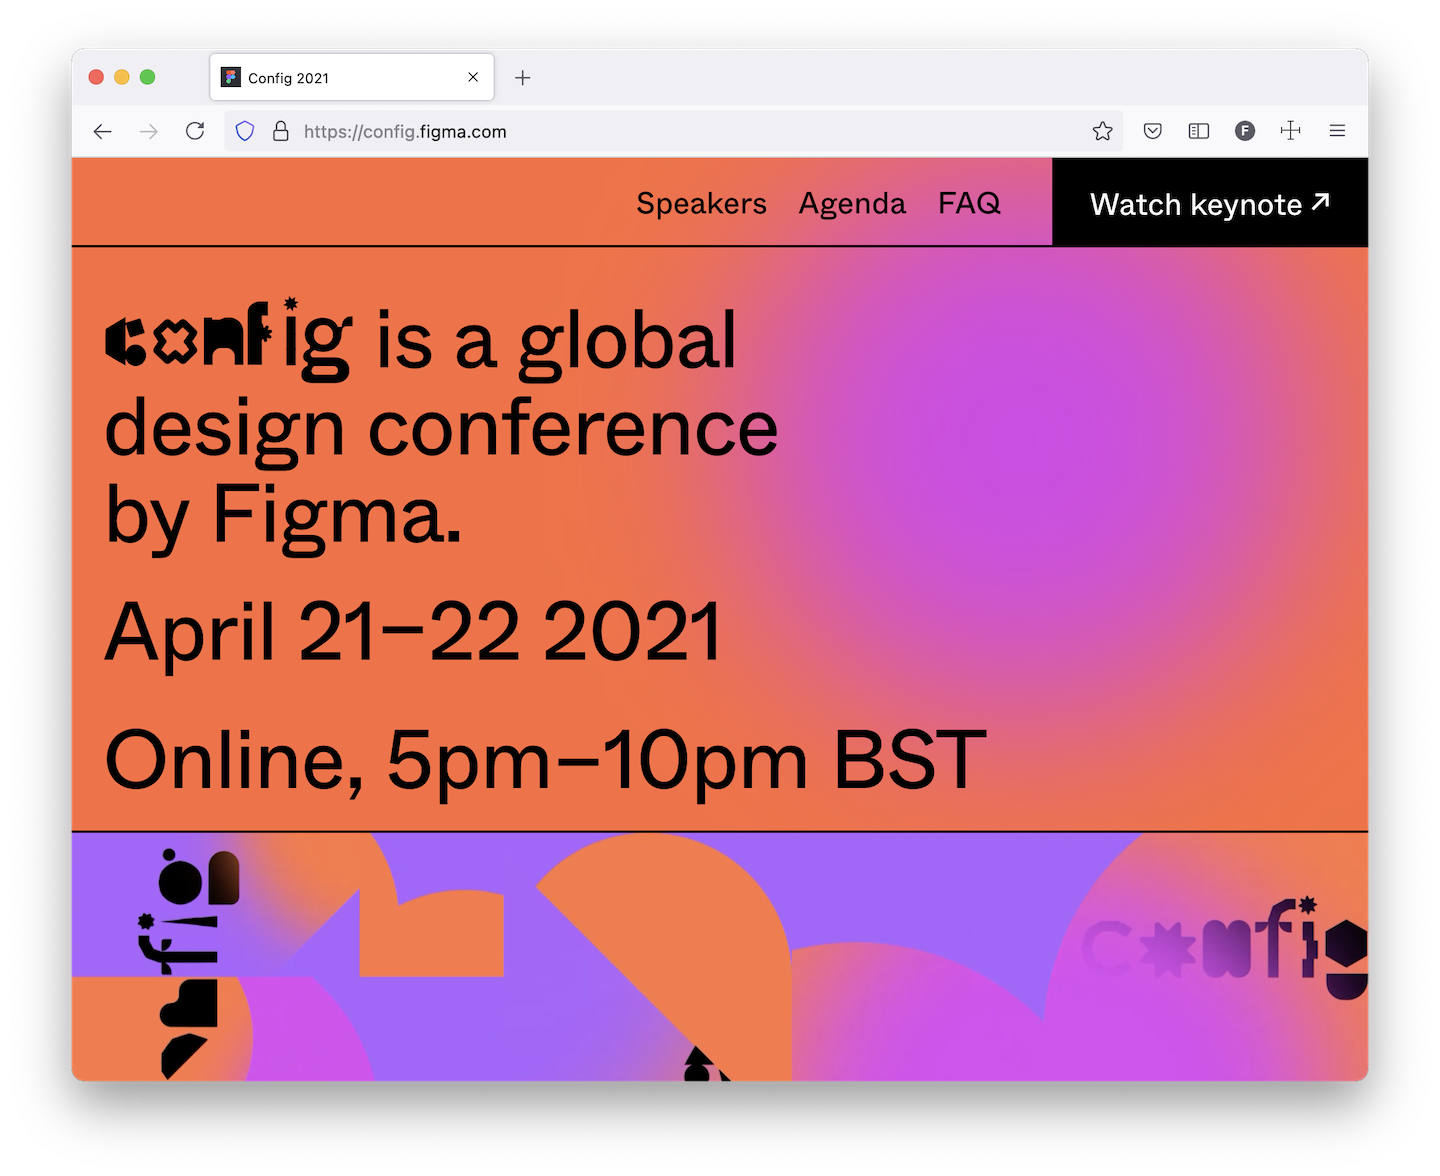Click the Watch keynote button
This screenshot has width=1440, height=1176.
[x=1210, y=202]
